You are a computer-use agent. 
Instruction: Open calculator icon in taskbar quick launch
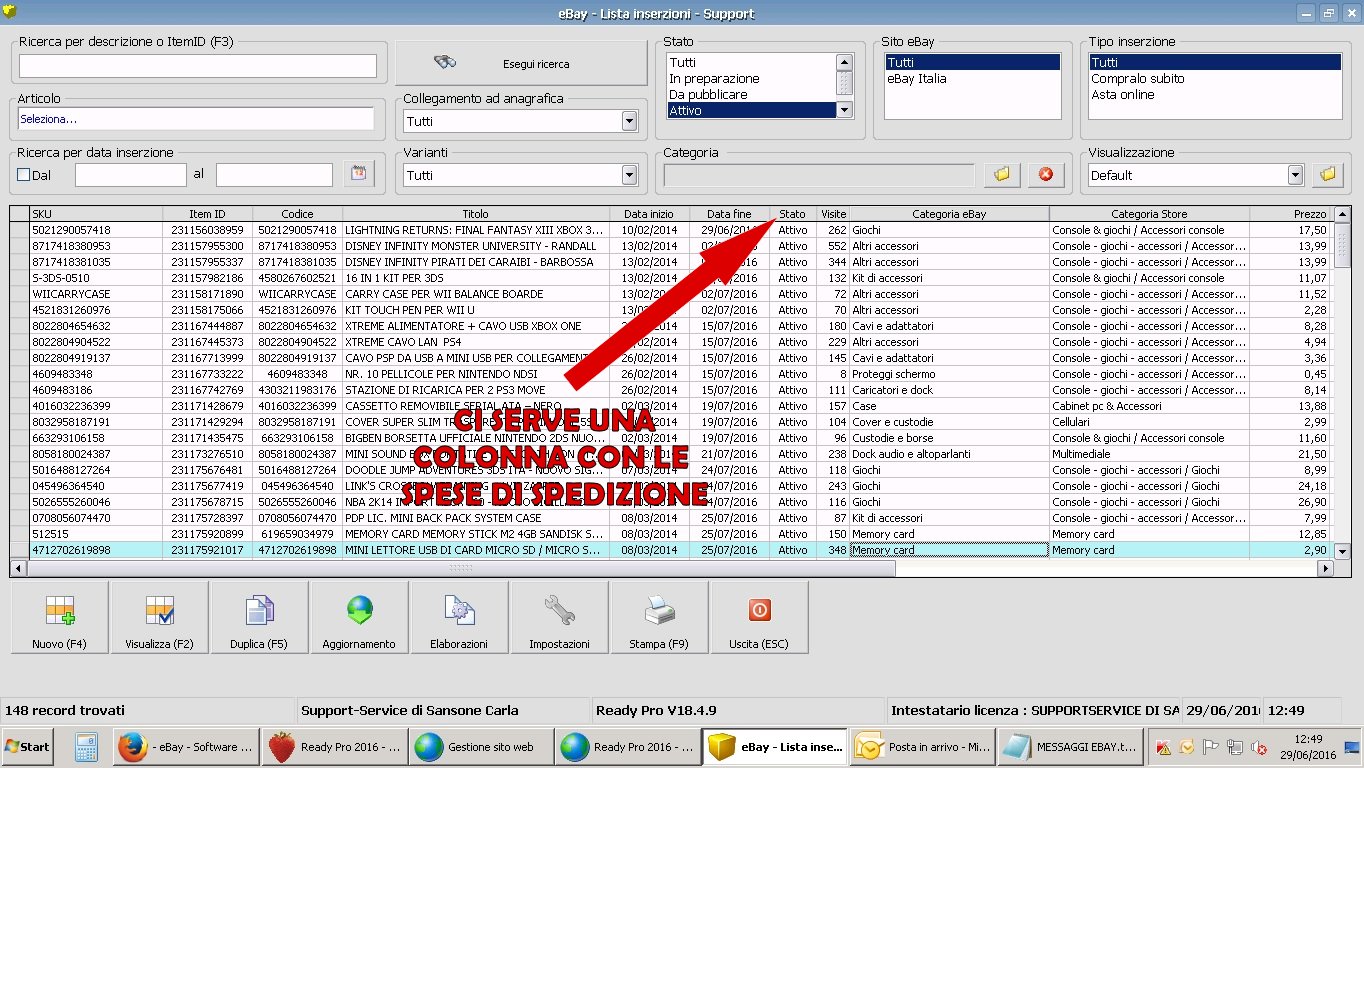pos(86,747)
